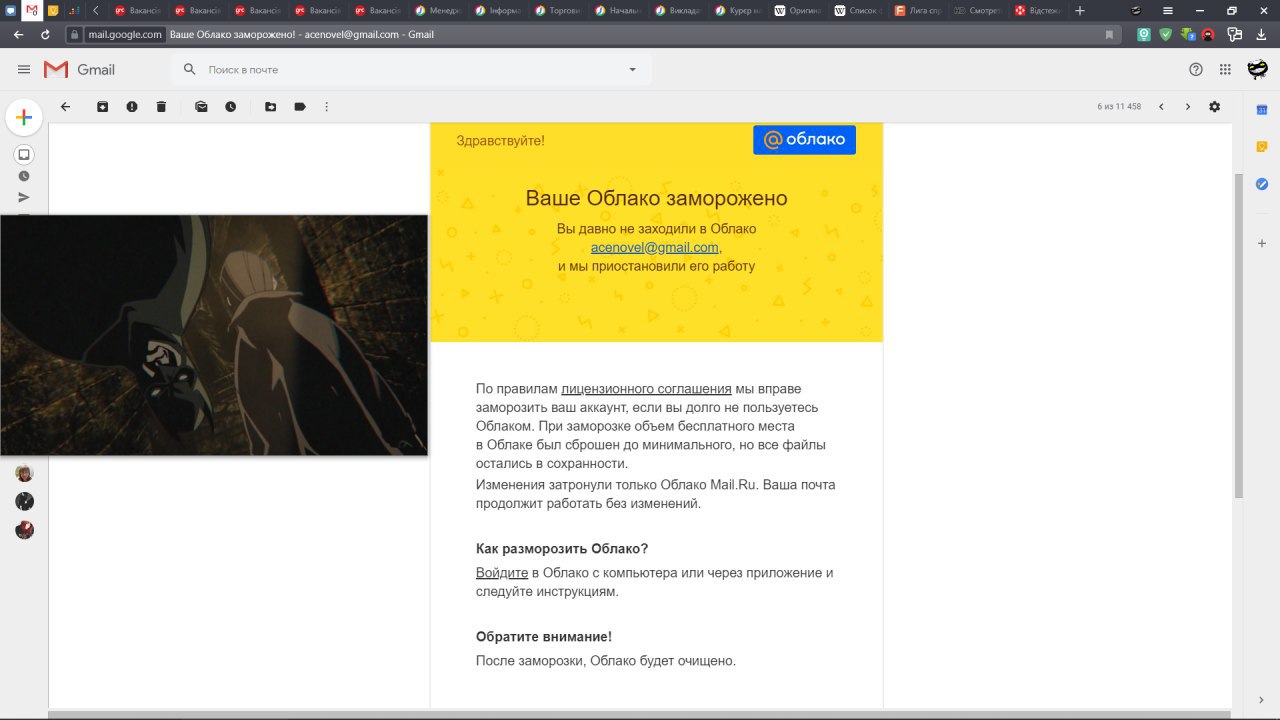Hide the side panel chevron at the bottom right
This screenshot has height=720, width=1280.
click(1261, 700)
